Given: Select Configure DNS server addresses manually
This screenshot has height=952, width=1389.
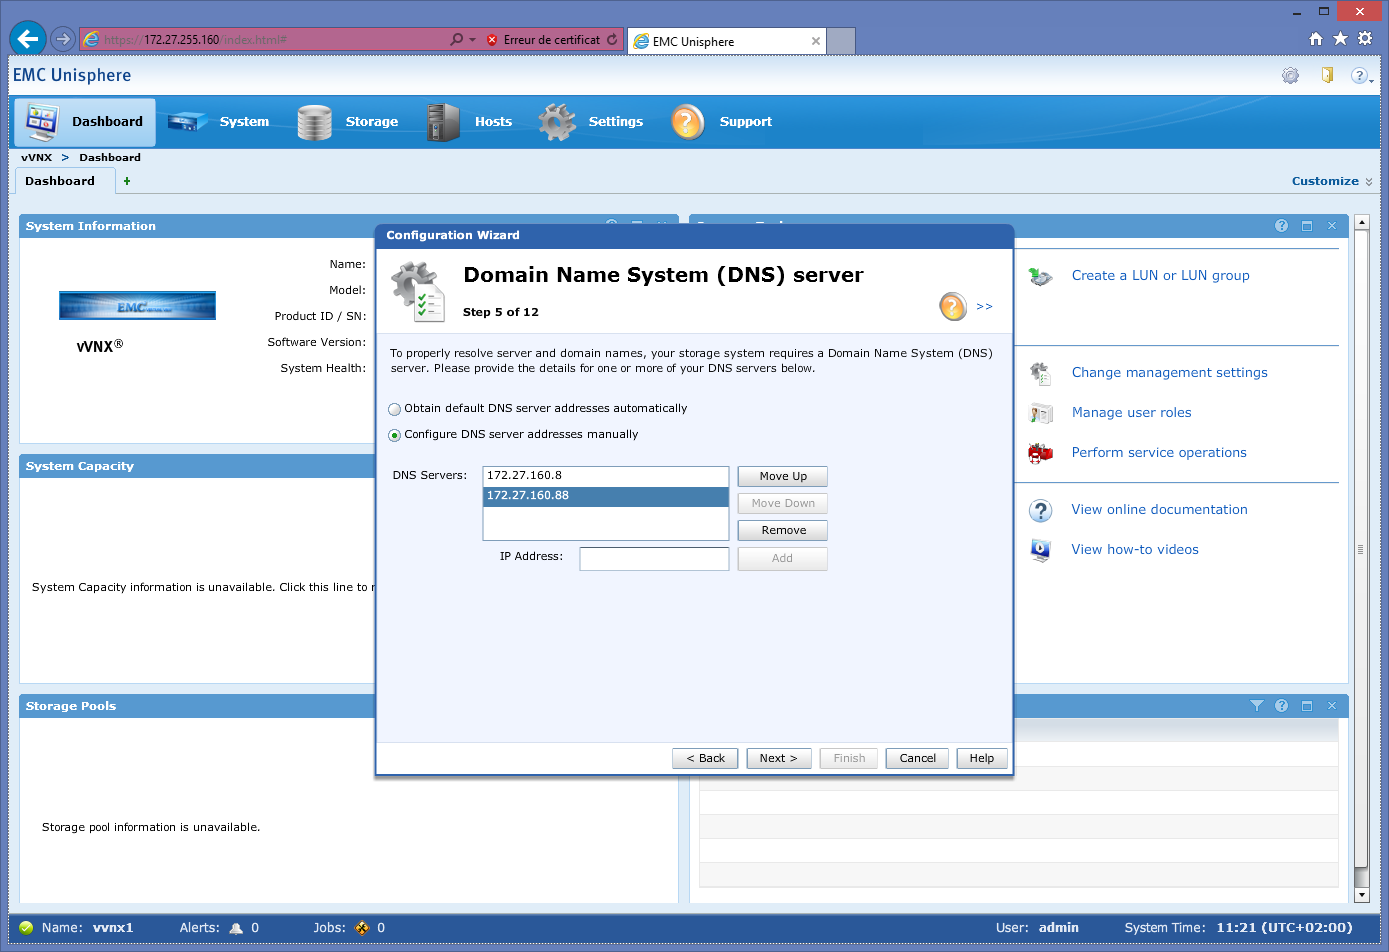Looking at the screenshot, I should [x=395, y=435].
